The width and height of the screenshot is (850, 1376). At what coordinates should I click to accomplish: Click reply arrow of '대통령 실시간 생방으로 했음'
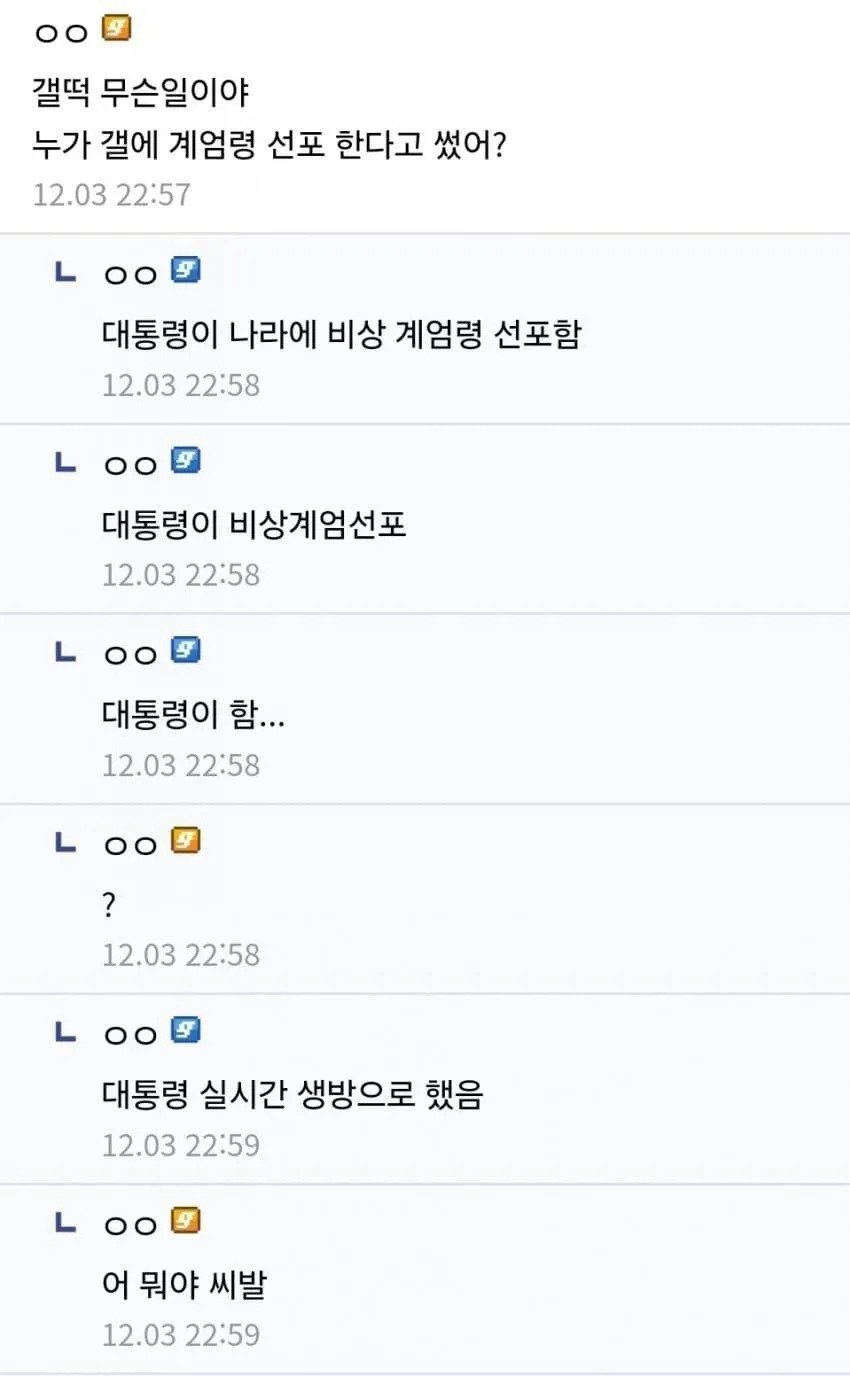coord(65,1032)
